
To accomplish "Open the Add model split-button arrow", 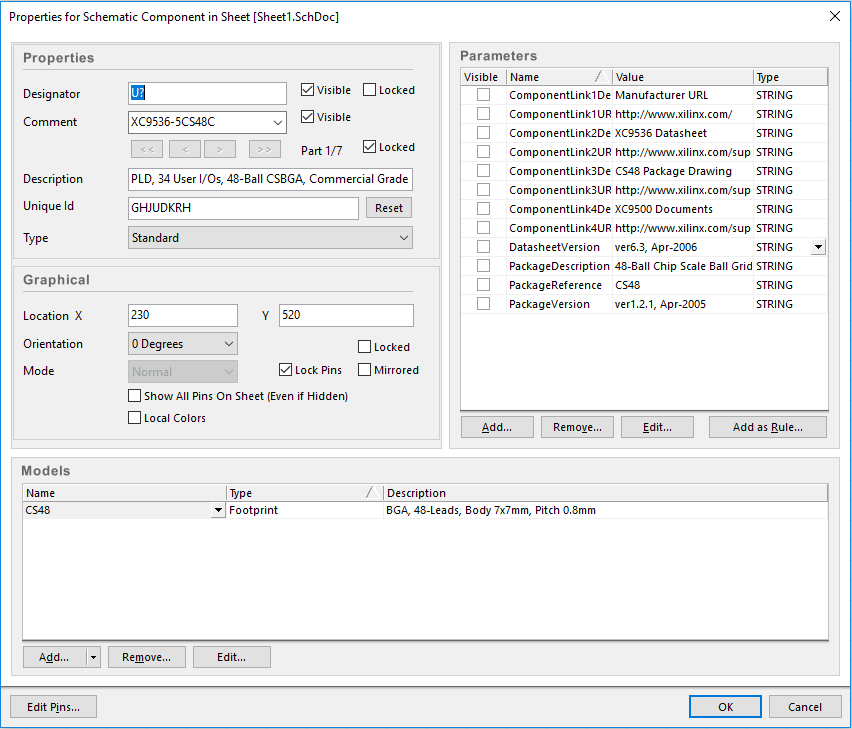I will (94, 657).
